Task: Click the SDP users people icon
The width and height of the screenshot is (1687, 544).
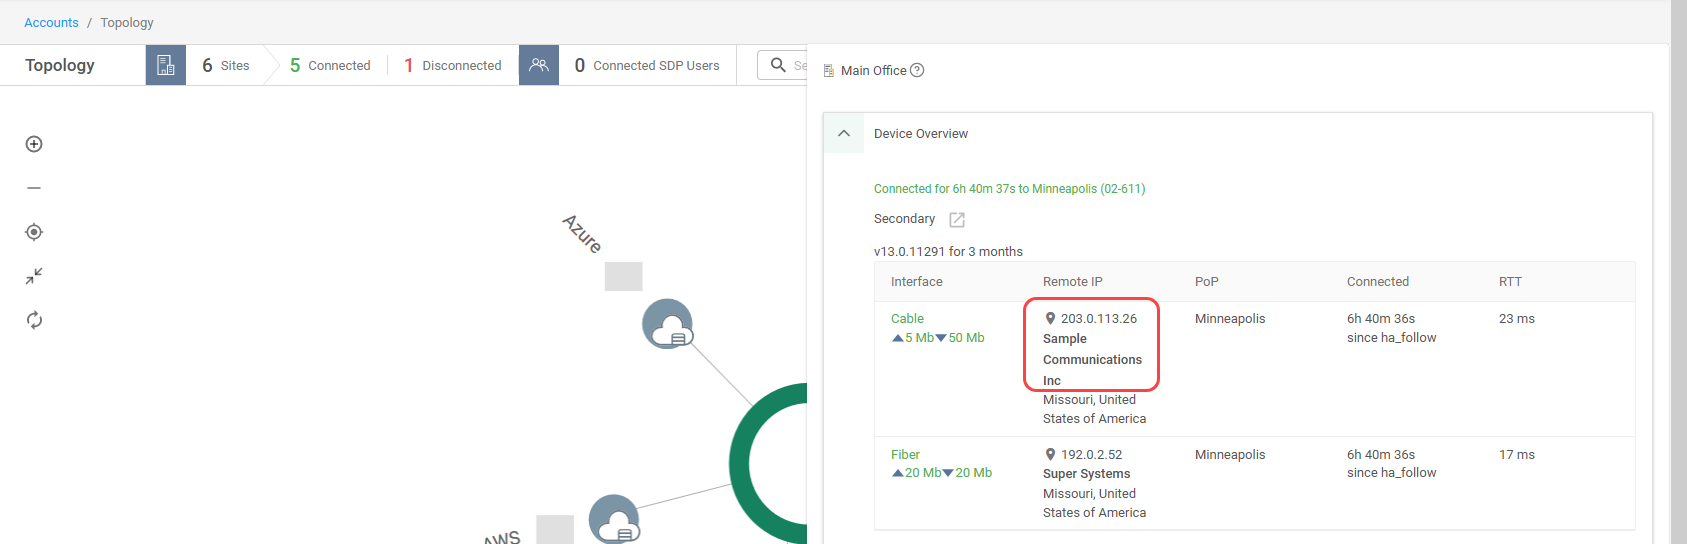Action: click(539, 65)
